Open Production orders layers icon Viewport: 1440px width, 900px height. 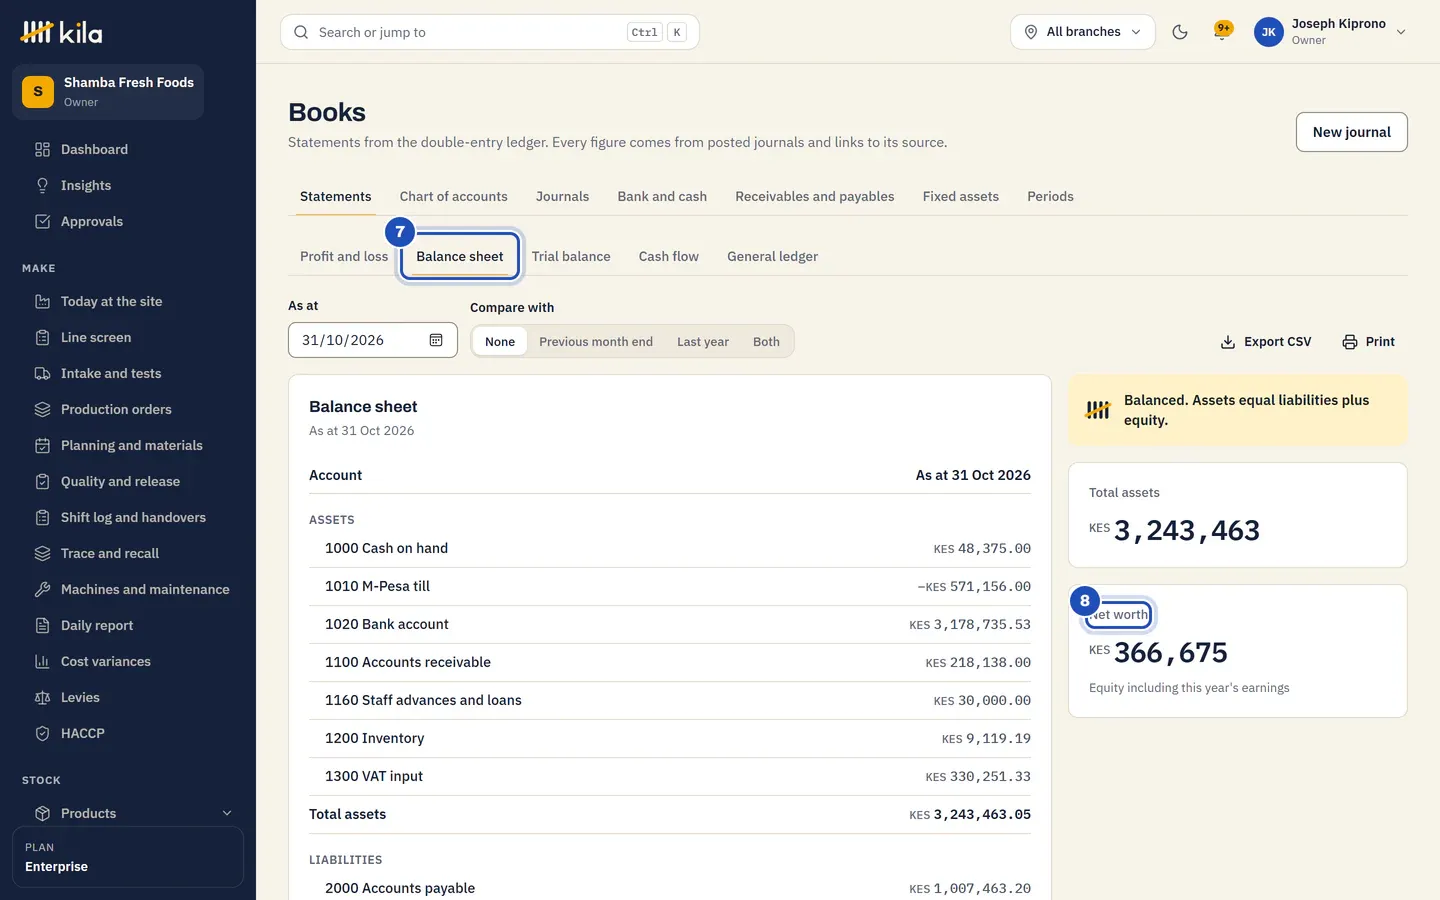(x=42, y=410)
